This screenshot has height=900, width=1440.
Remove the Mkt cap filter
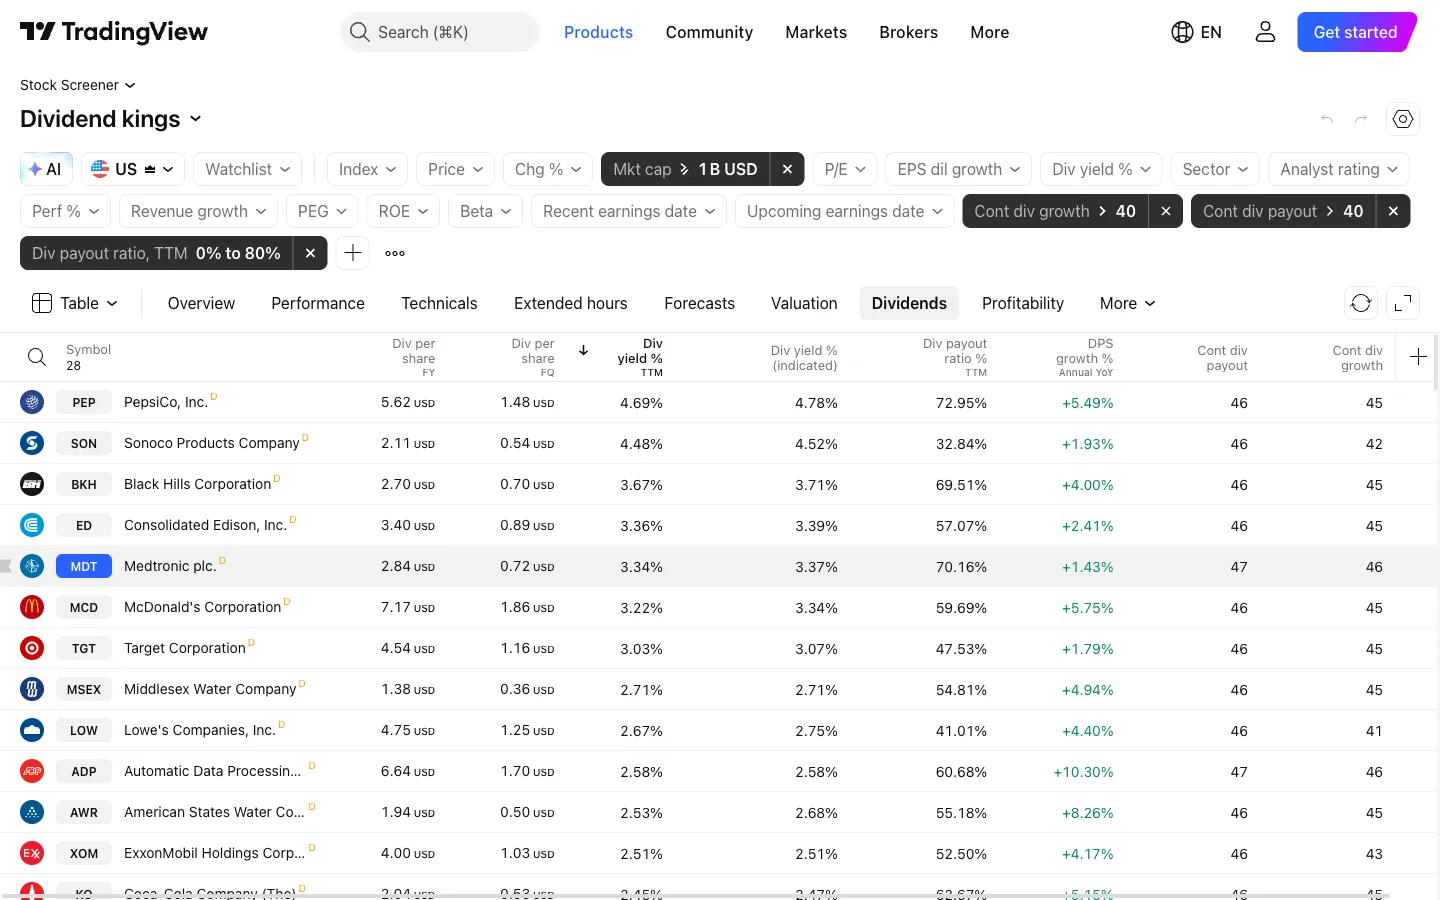pyautogui.click(x=787, y=169)
